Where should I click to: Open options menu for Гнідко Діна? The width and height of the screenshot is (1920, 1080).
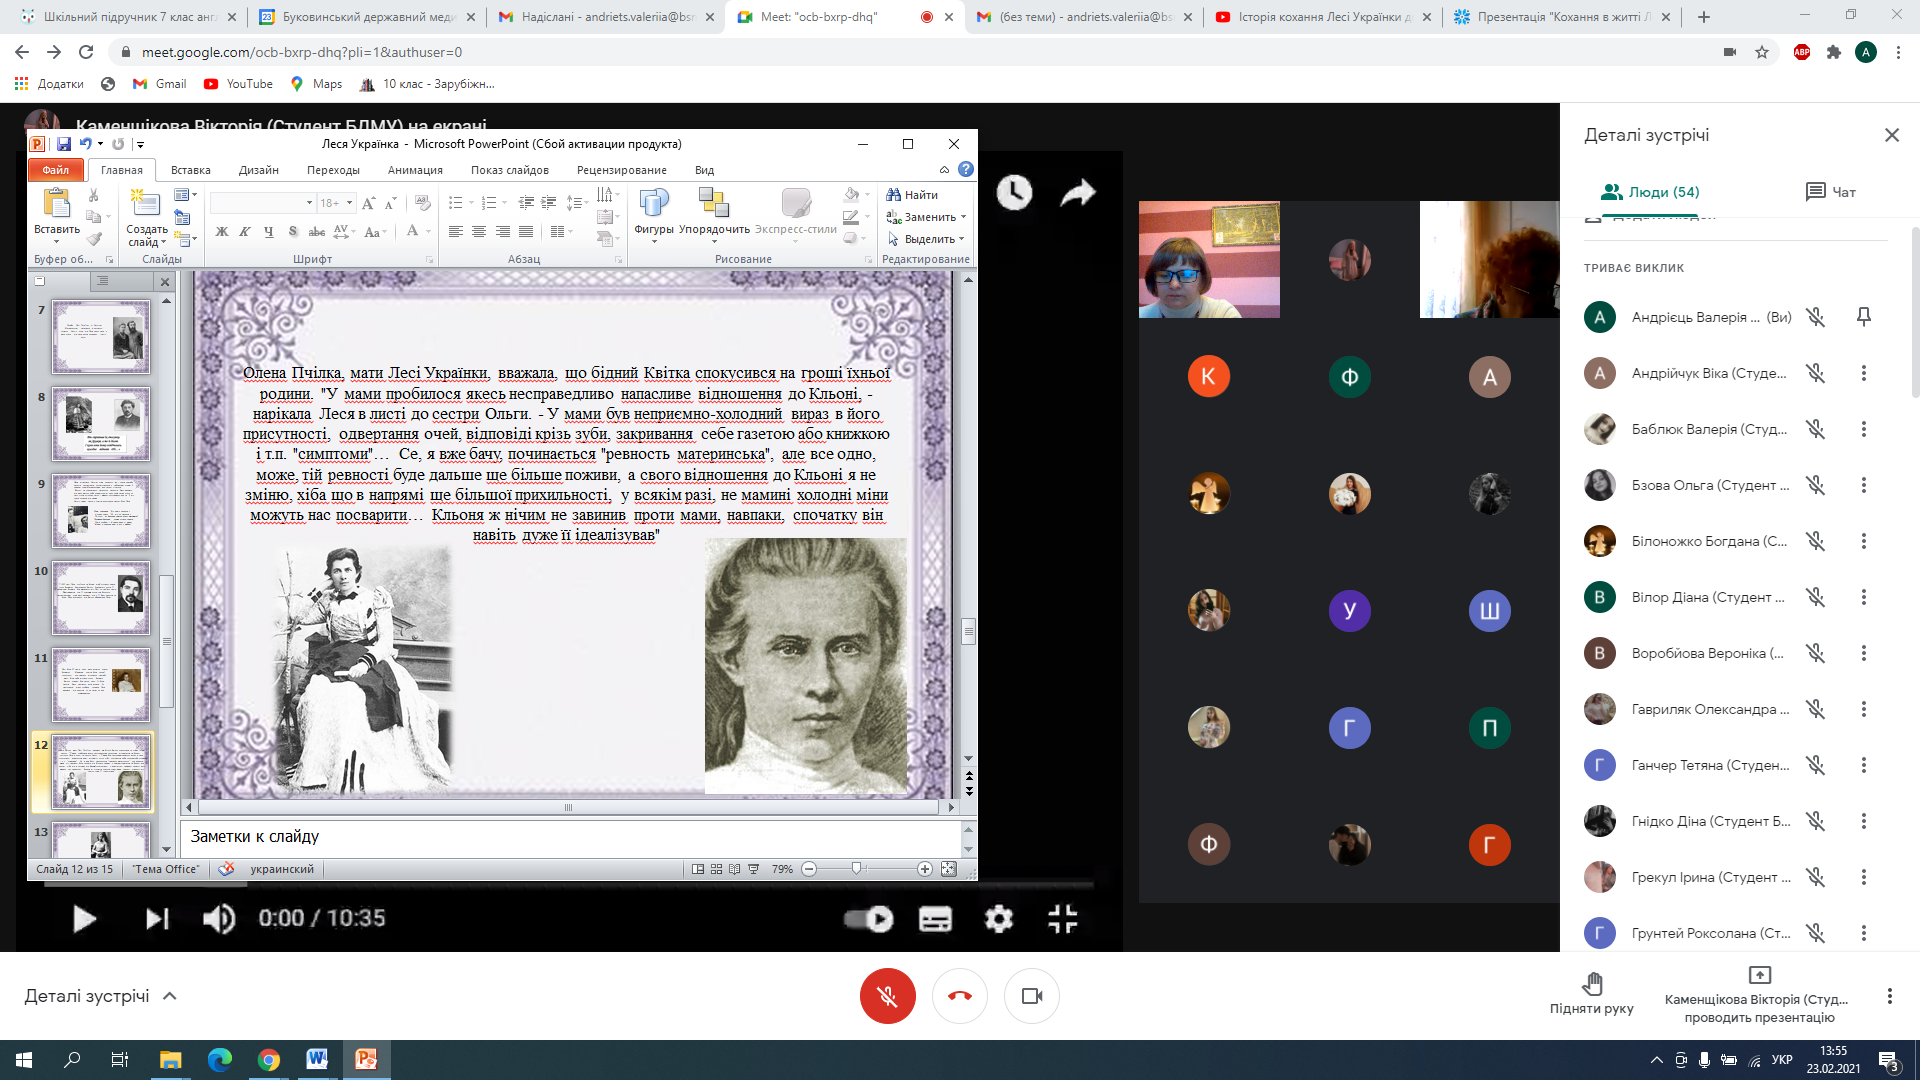(x=1864, y=821)
